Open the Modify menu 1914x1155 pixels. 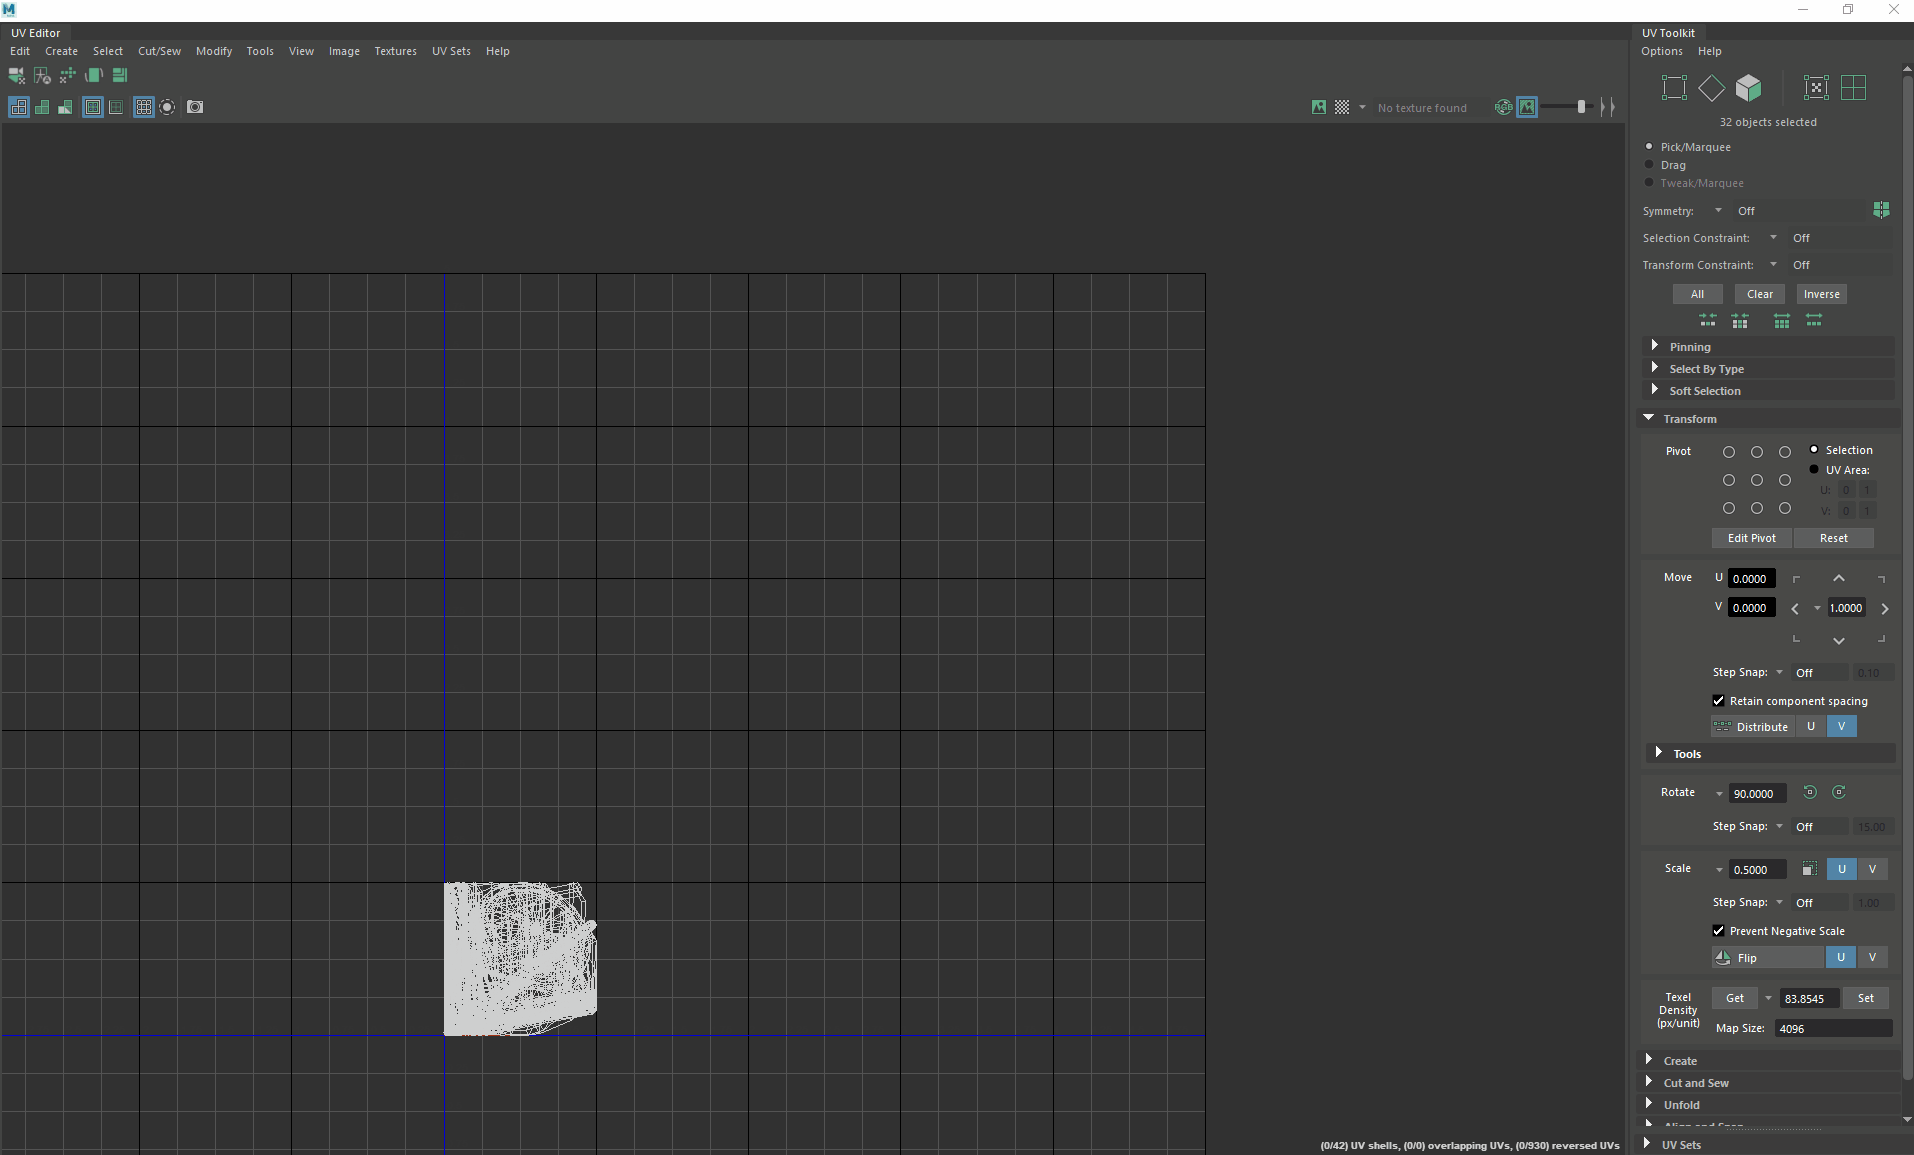click(214, 51)
